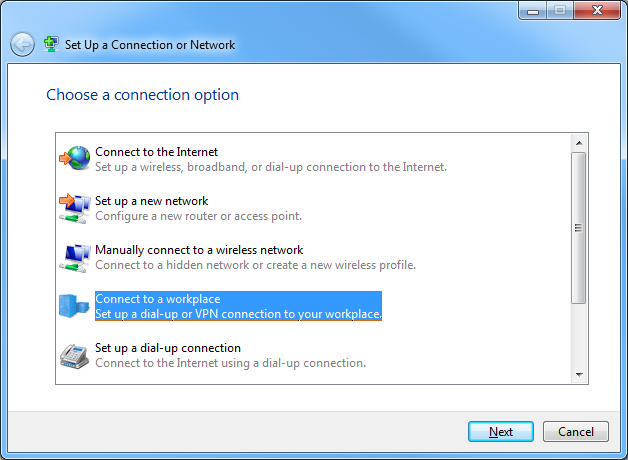Image resolution: width=628 pixels, height=460 pixels.
Task: Select the Connect to a workplace option
Action: click(x=238, y=306)
